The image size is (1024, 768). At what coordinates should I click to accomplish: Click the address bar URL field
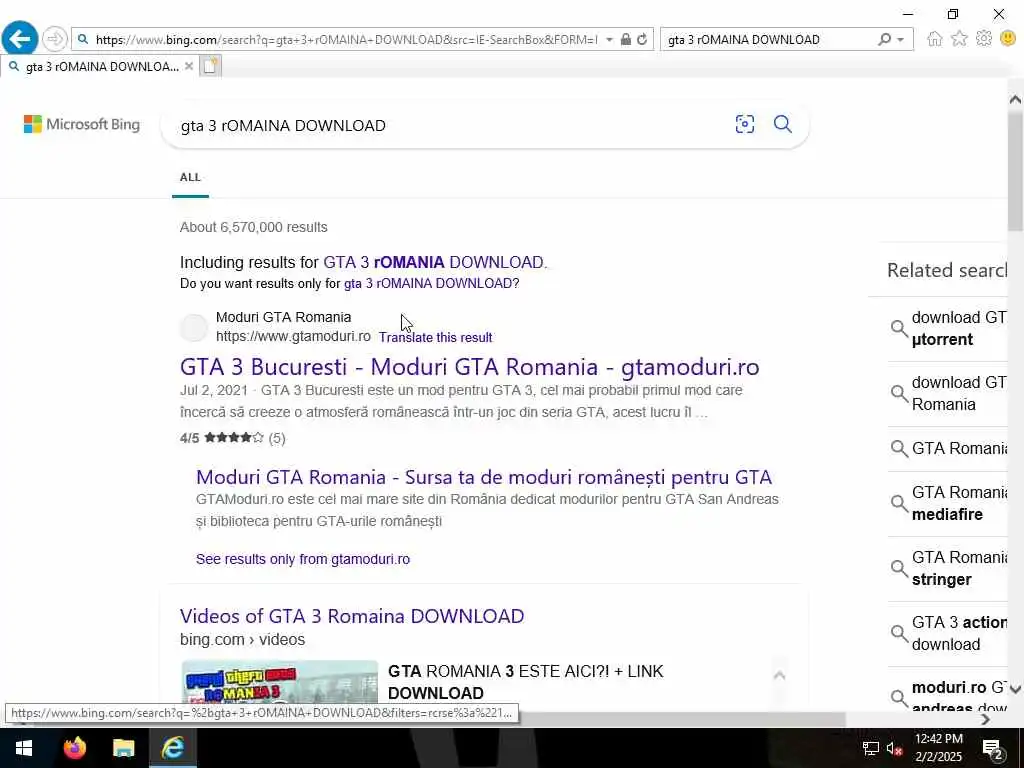[346, 39]
